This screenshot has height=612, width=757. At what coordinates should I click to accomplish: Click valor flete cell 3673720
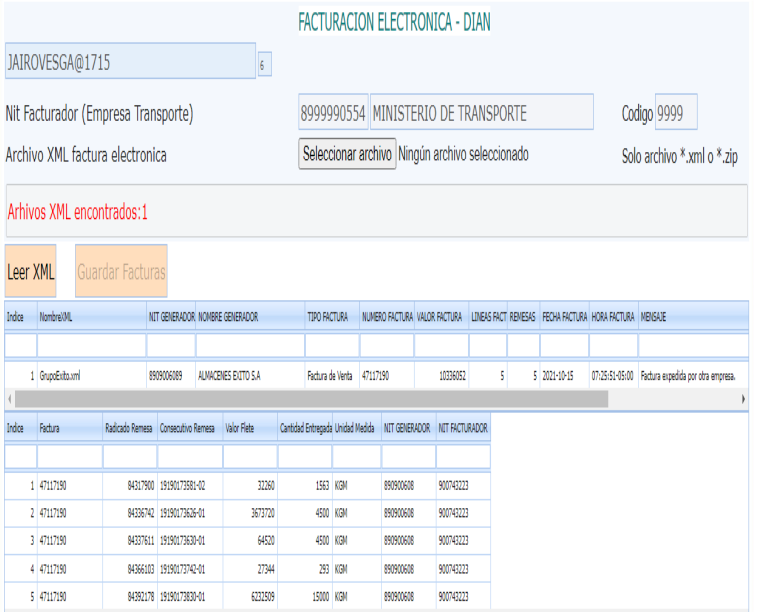click(x=250, y=513)
